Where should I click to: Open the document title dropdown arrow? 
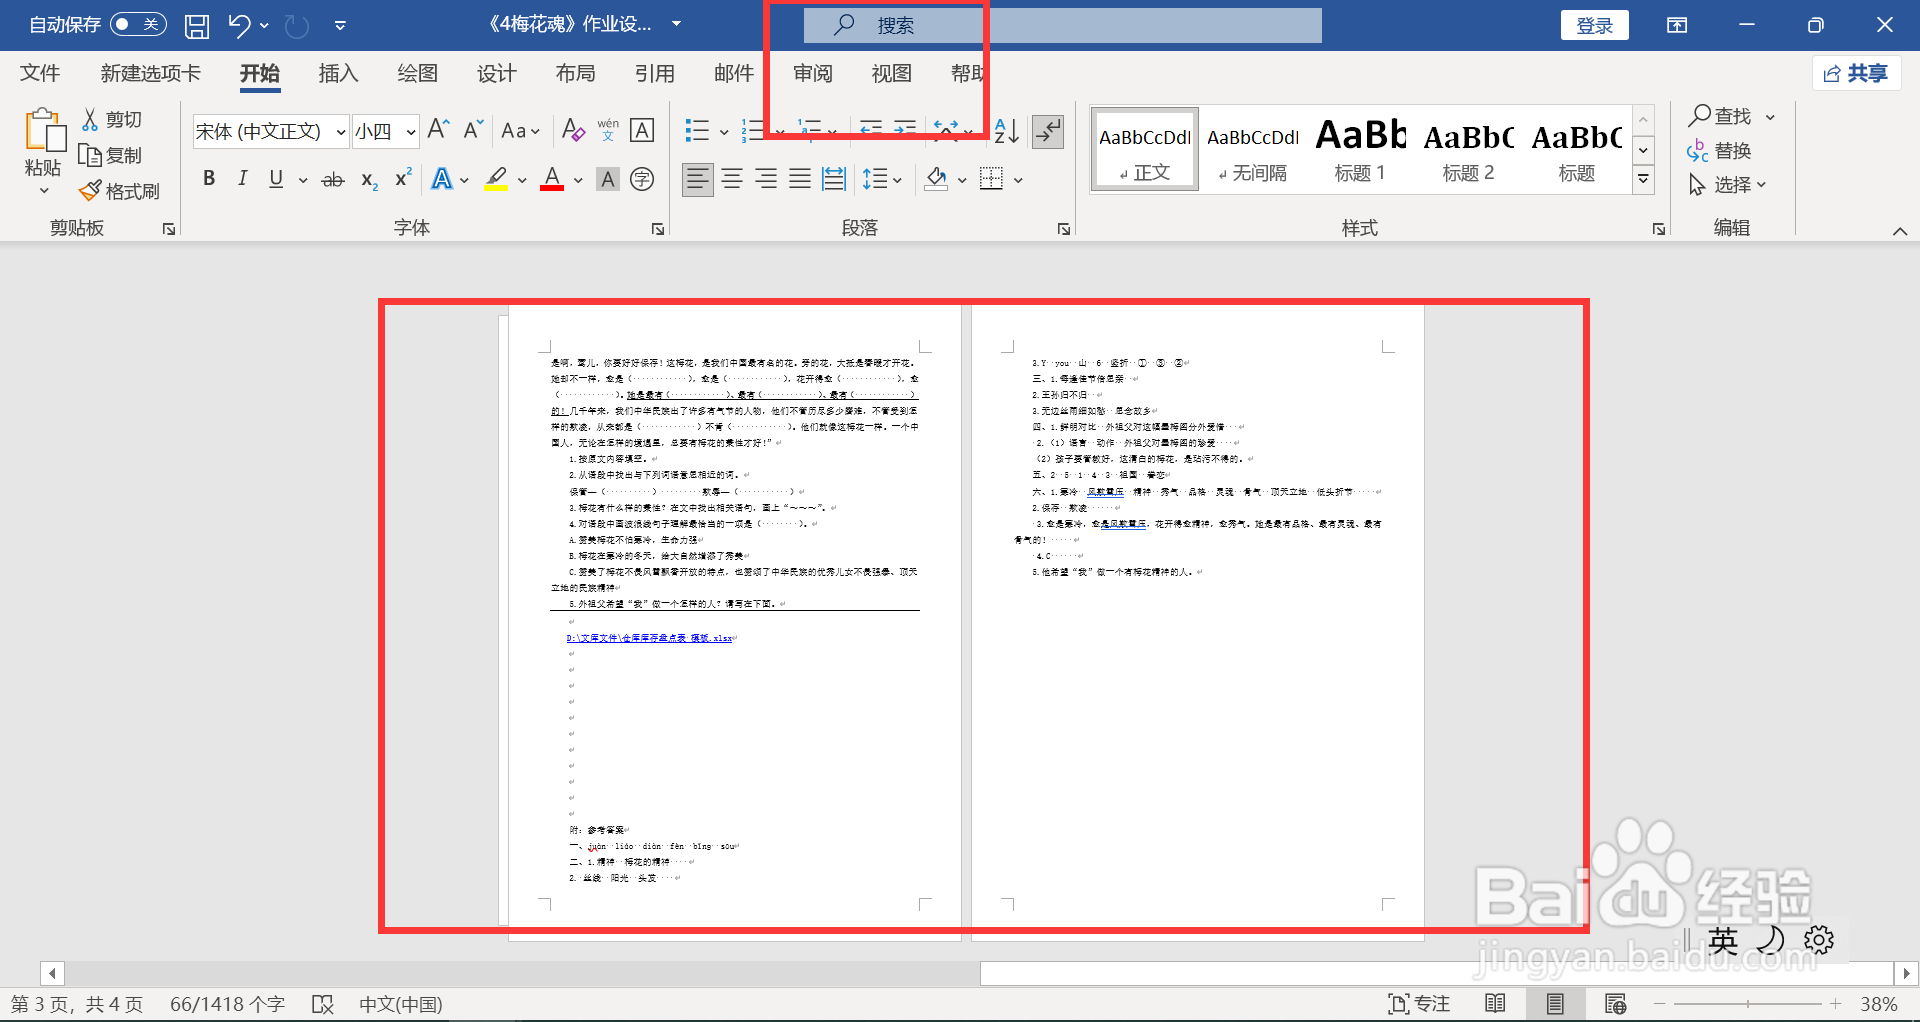tap(677, 24)
